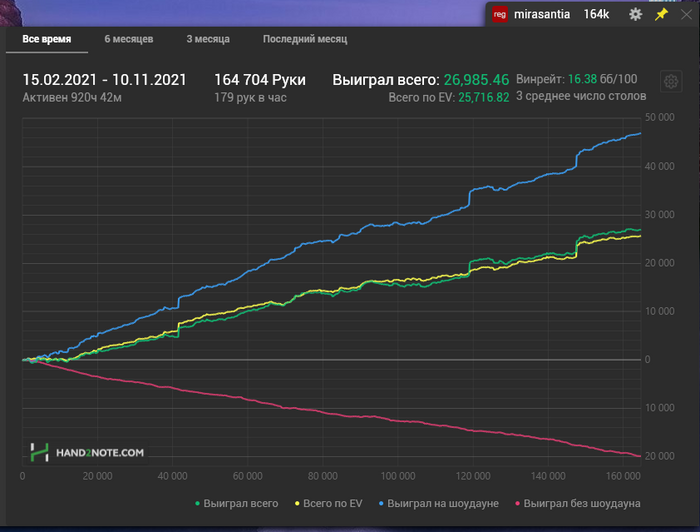Switch to '6 месяцев' tab

click(129, 39)
